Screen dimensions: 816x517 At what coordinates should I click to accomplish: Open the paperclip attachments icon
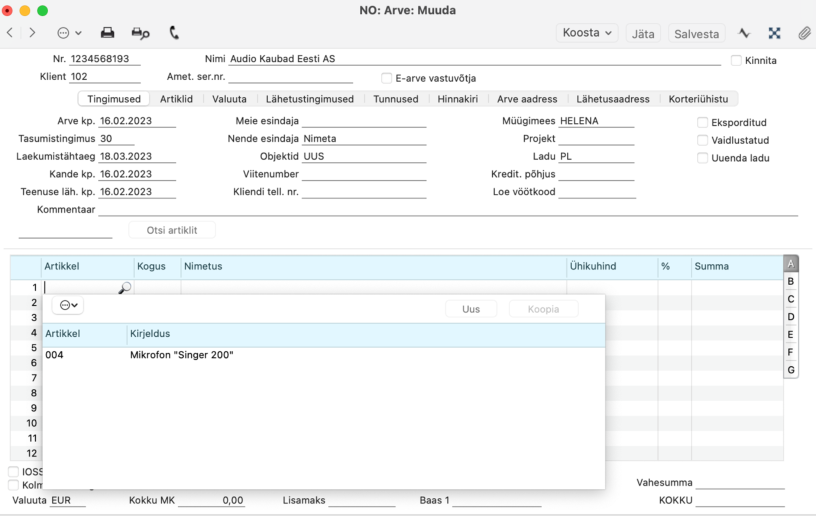pos(805,33)
